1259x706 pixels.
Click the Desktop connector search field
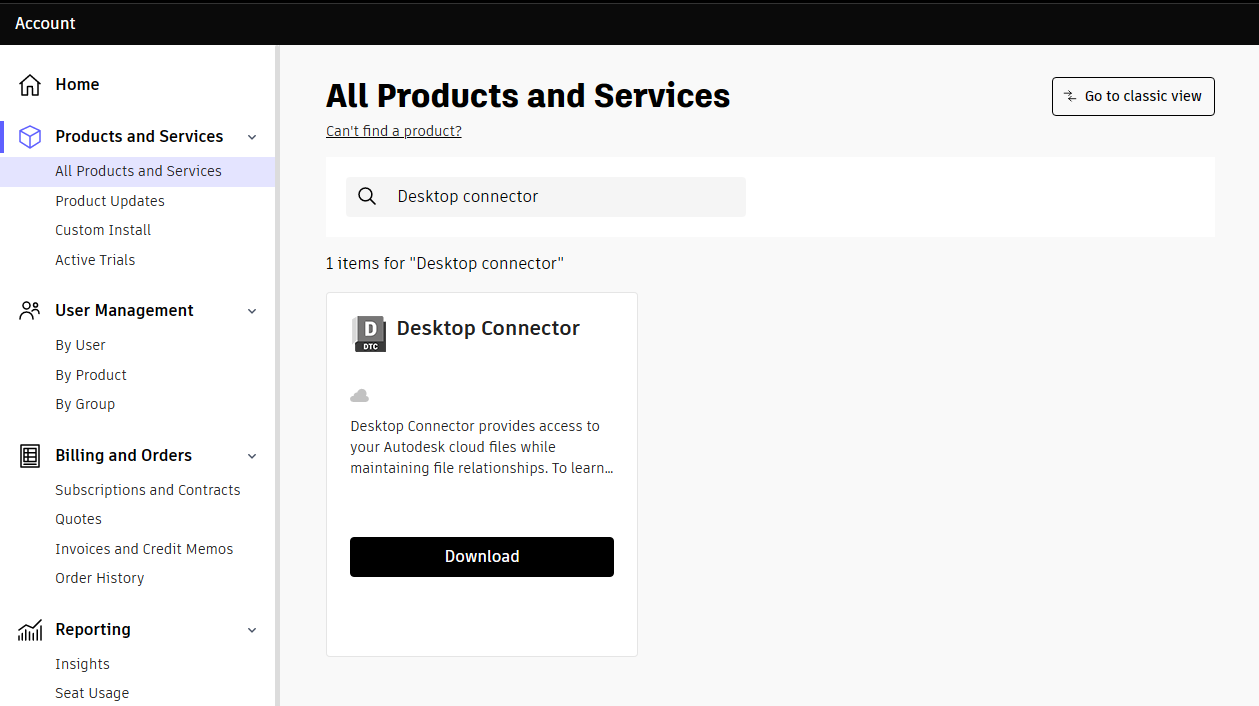click(x=560, y=197)
